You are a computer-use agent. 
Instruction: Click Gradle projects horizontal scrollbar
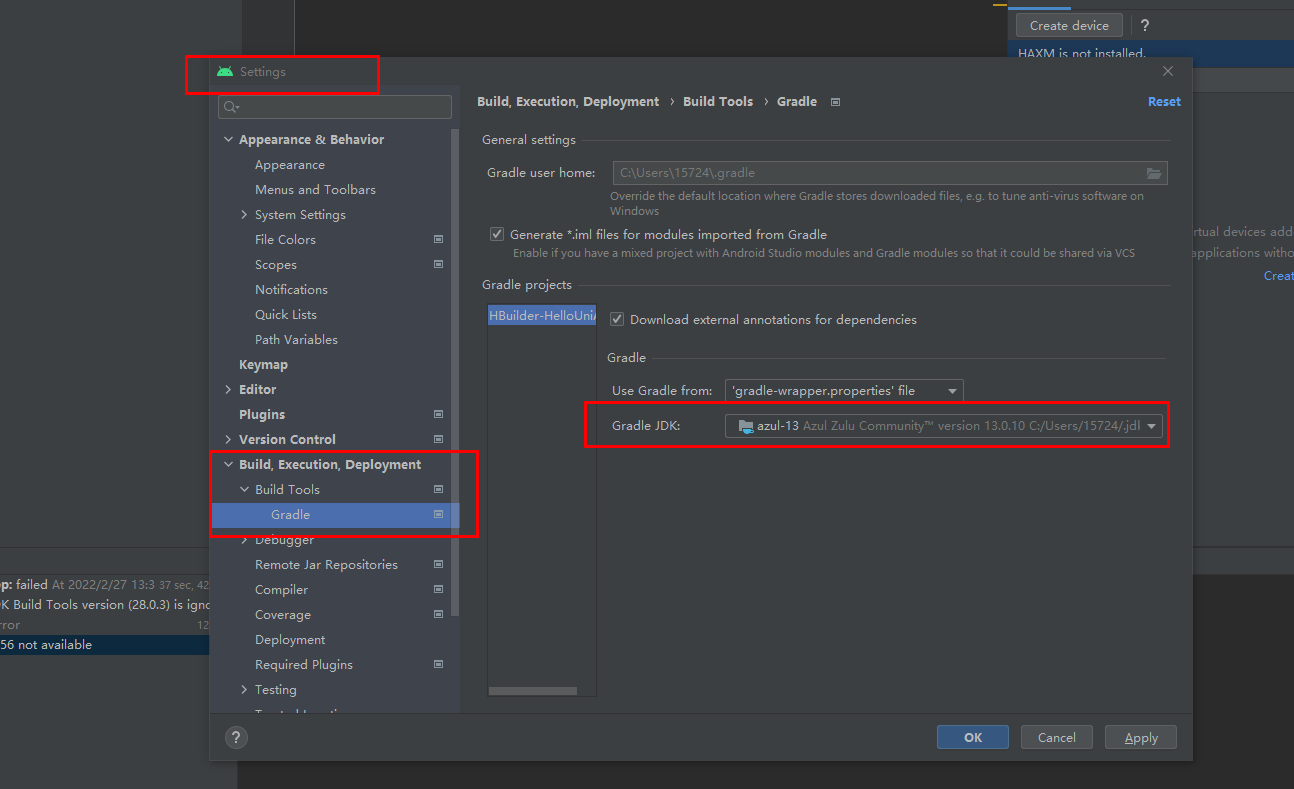coord(533,691)
